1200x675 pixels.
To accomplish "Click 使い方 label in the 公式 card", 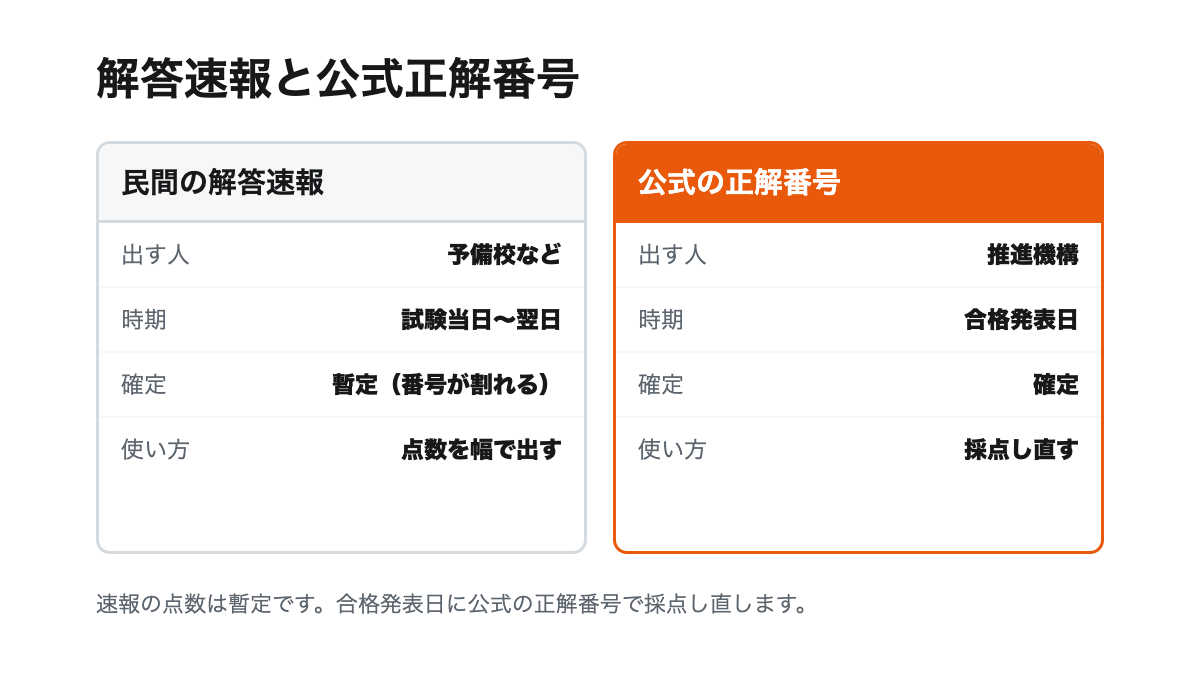I will point(672,450).
